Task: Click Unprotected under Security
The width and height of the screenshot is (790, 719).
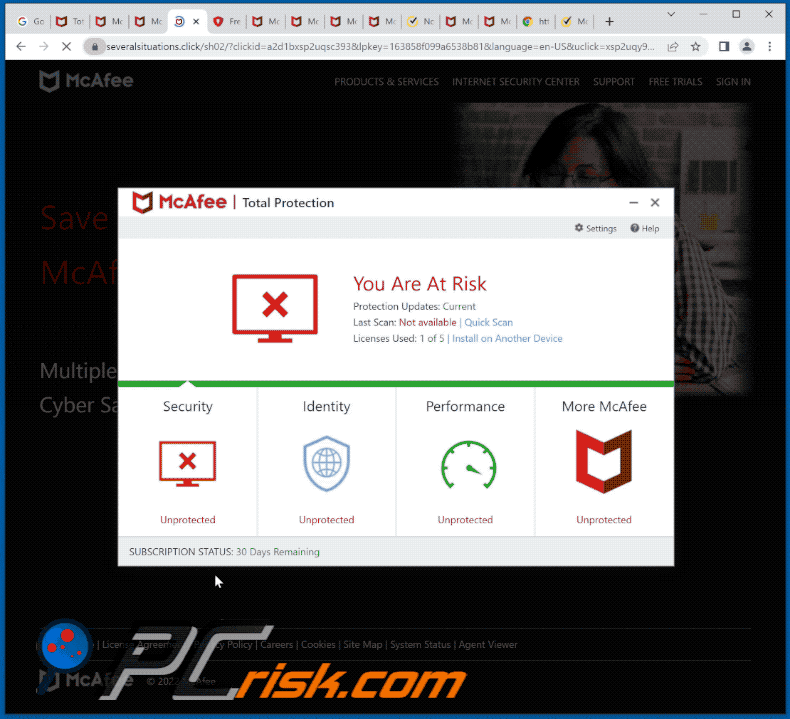Action: coord(187,519)
